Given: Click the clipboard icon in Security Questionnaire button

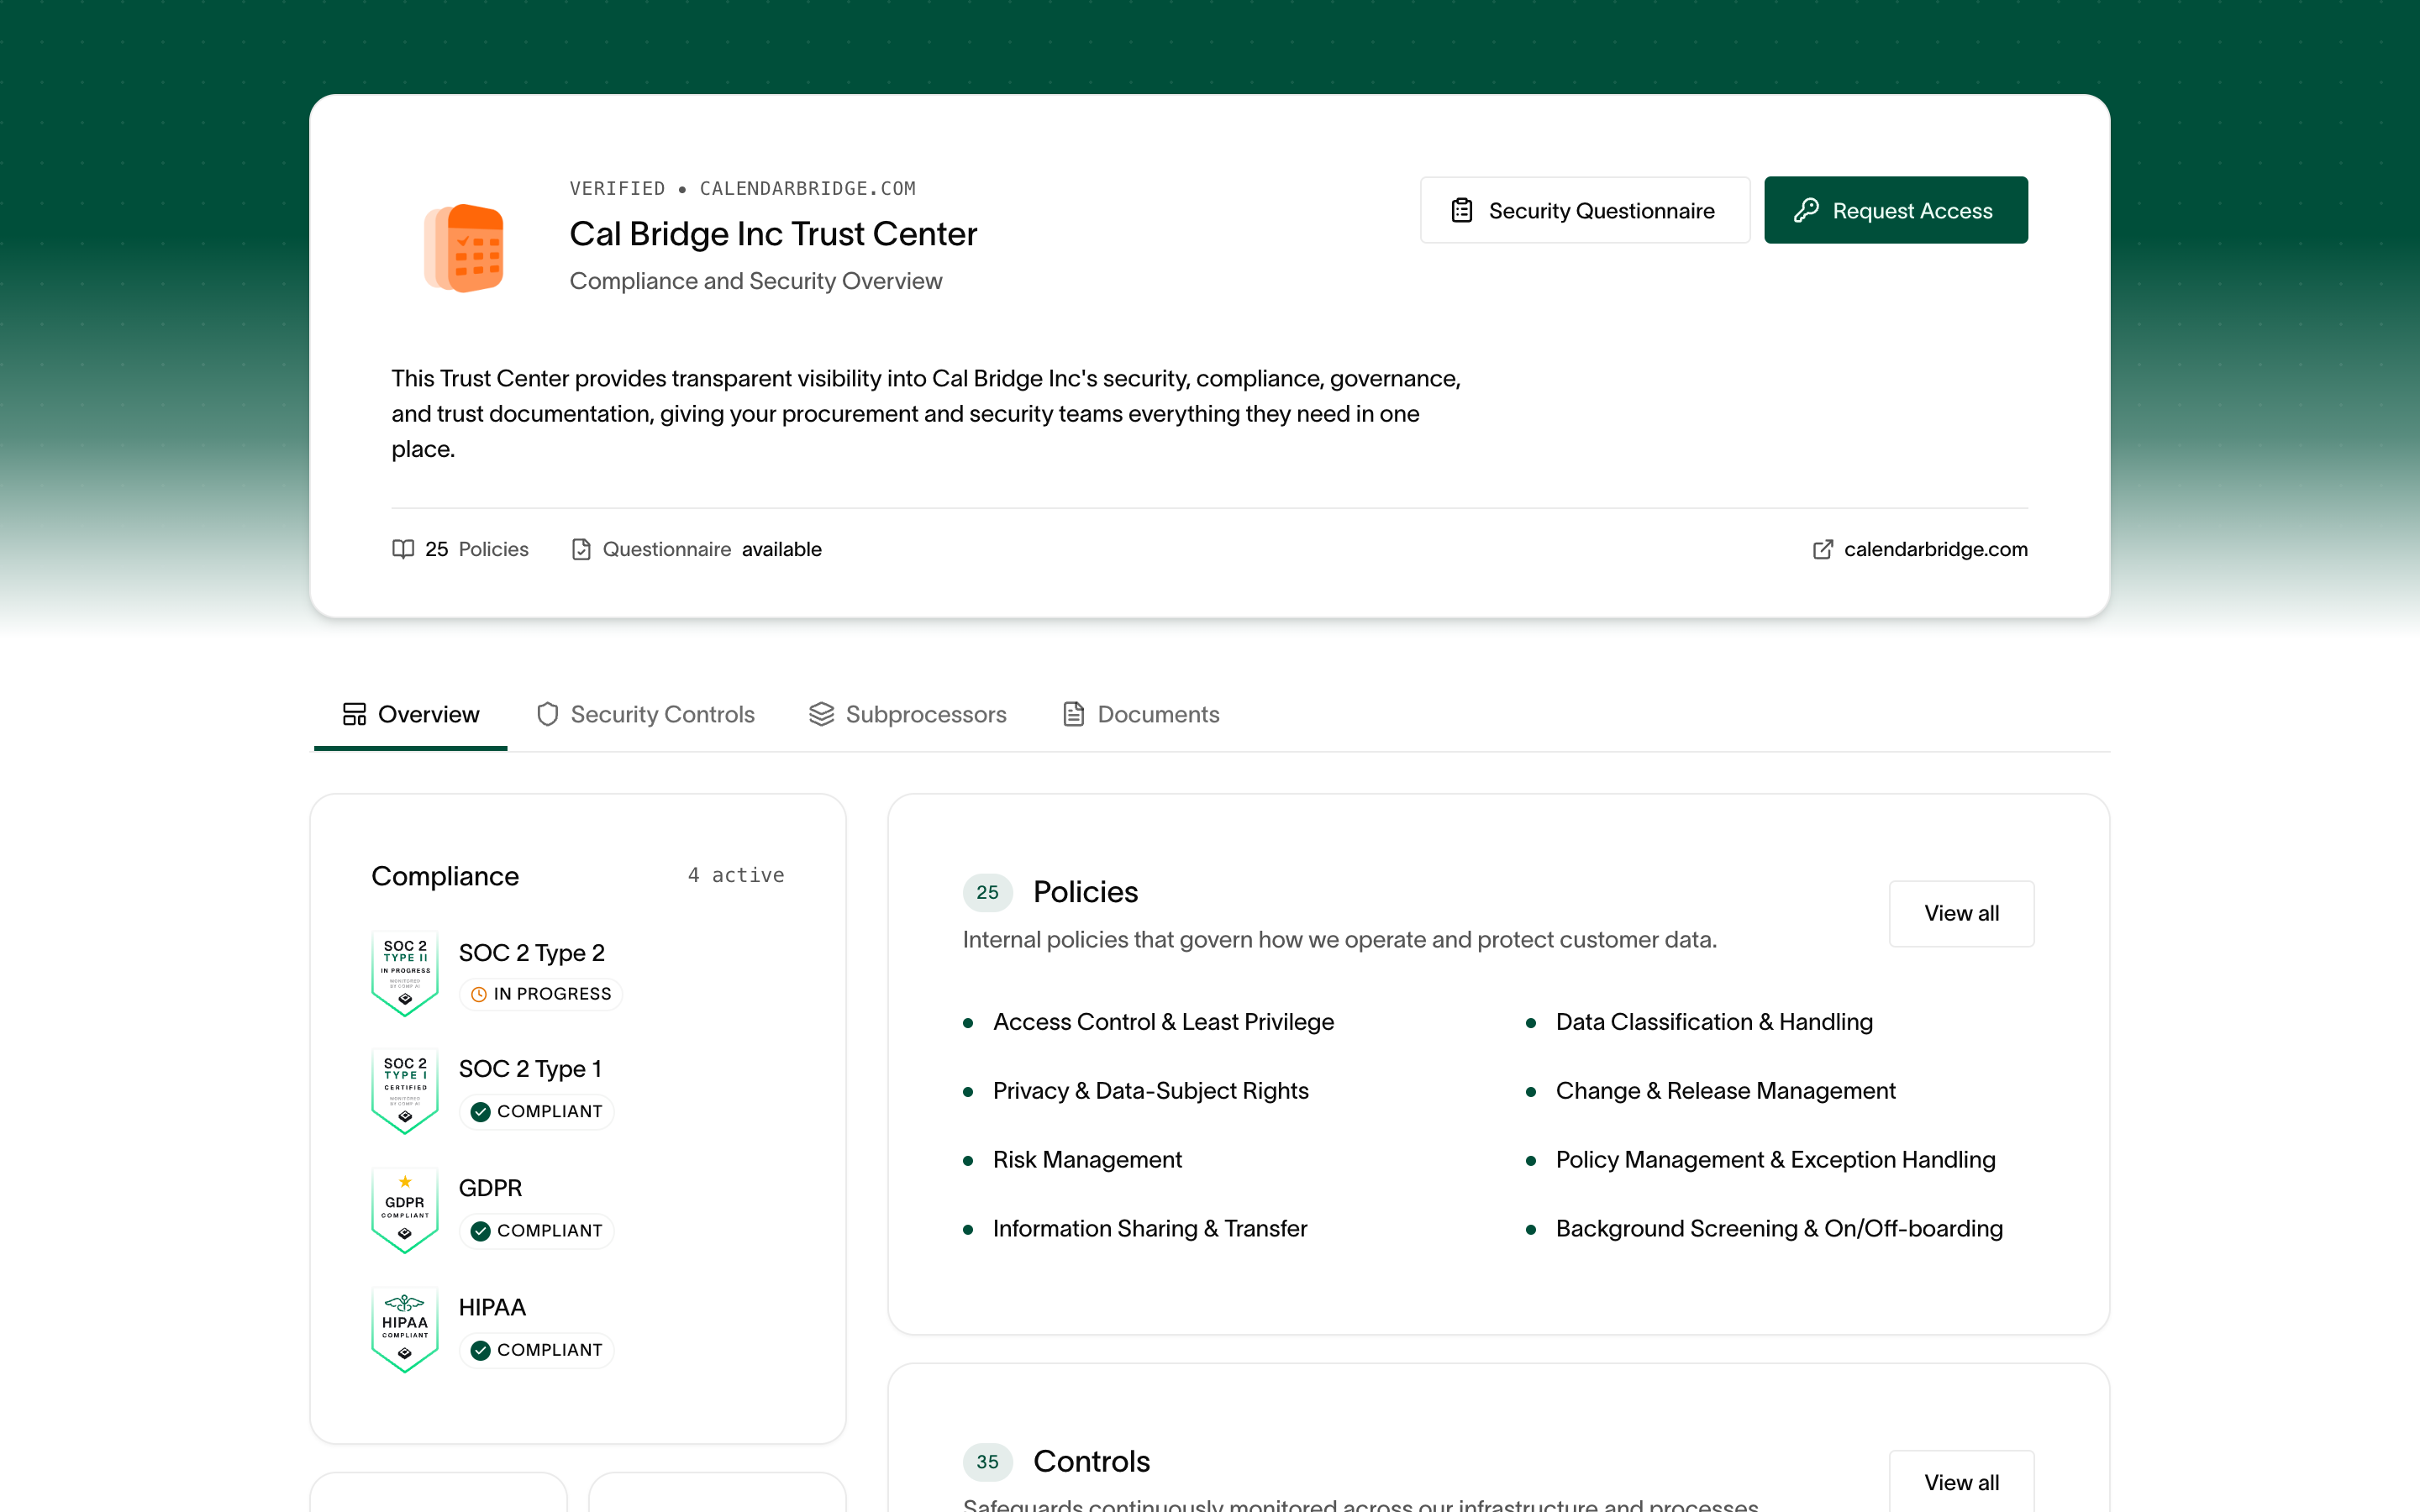Looking at the screenshot, I should click(1462, 210).
